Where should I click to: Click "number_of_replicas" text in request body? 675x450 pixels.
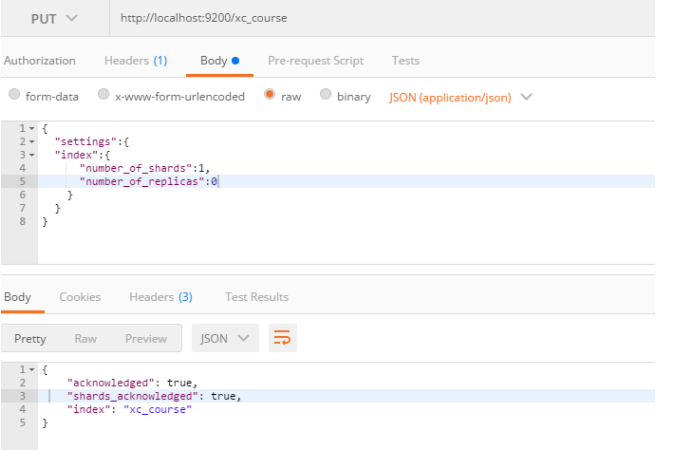click(142, 181)
